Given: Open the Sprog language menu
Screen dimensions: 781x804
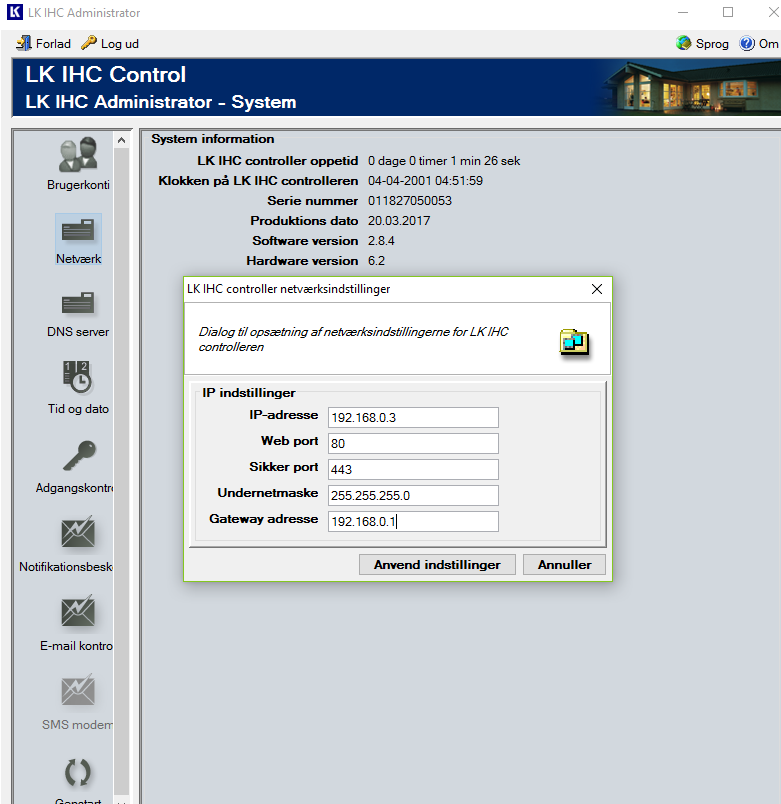Looking at the screenshot, I should click(x=703, y=44).
